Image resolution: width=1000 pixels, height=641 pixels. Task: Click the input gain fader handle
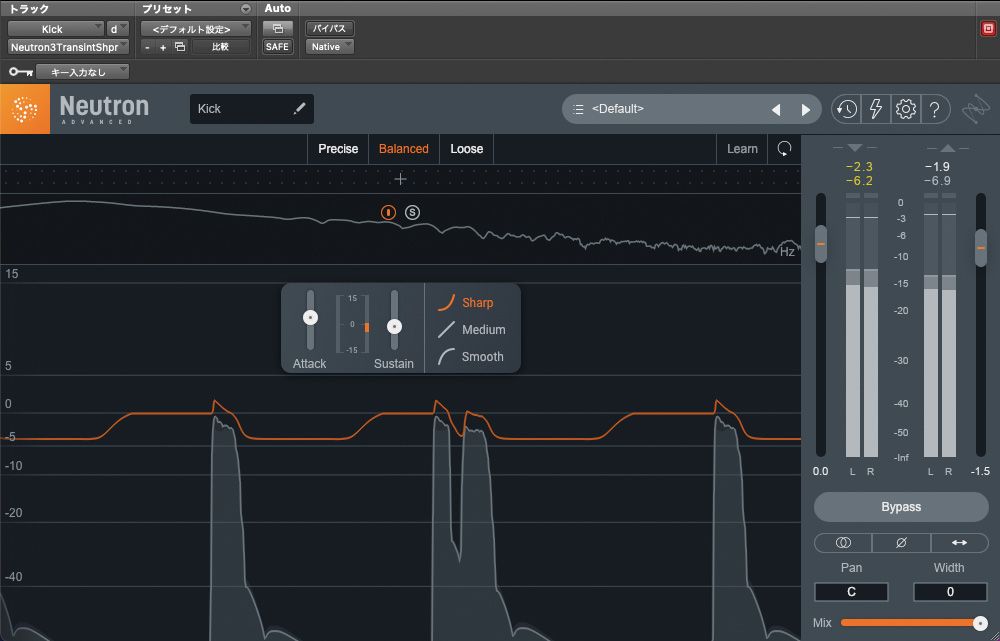(821, 244)
